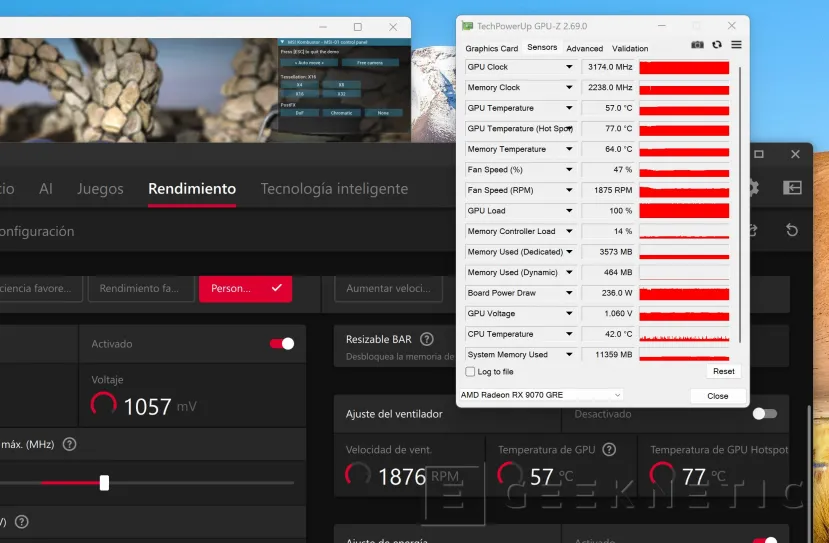Open the Board Power Draw sensor dropdown
The height and width of the screenshot is (543, 829).
point(569,293)
